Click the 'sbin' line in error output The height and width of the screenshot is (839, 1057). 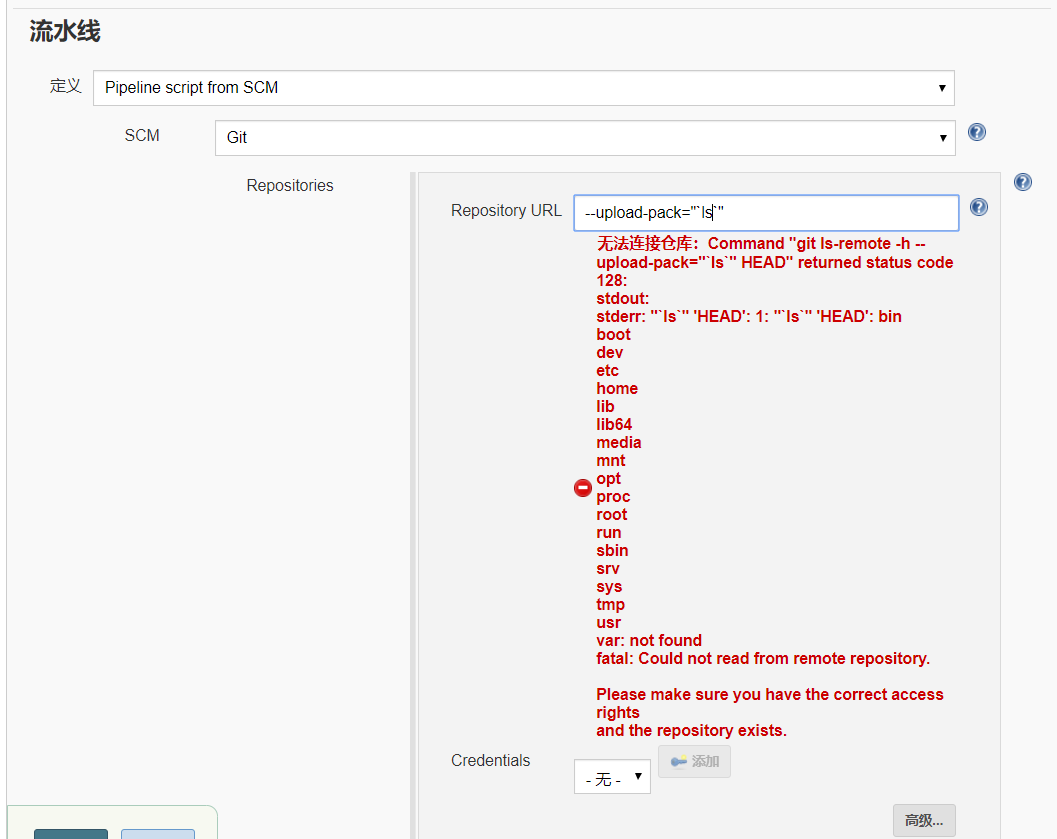pos(612,551)
